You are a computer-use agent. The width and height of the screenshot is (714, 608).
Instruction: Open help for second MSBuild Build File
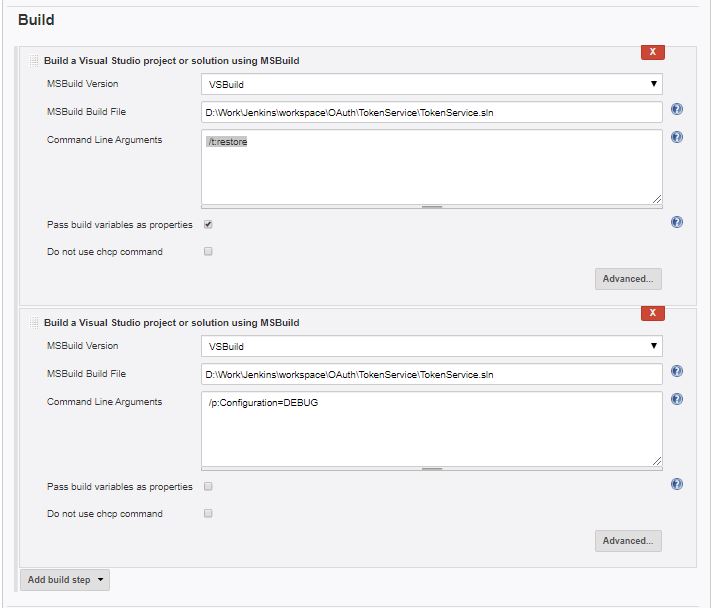[677, 371]
